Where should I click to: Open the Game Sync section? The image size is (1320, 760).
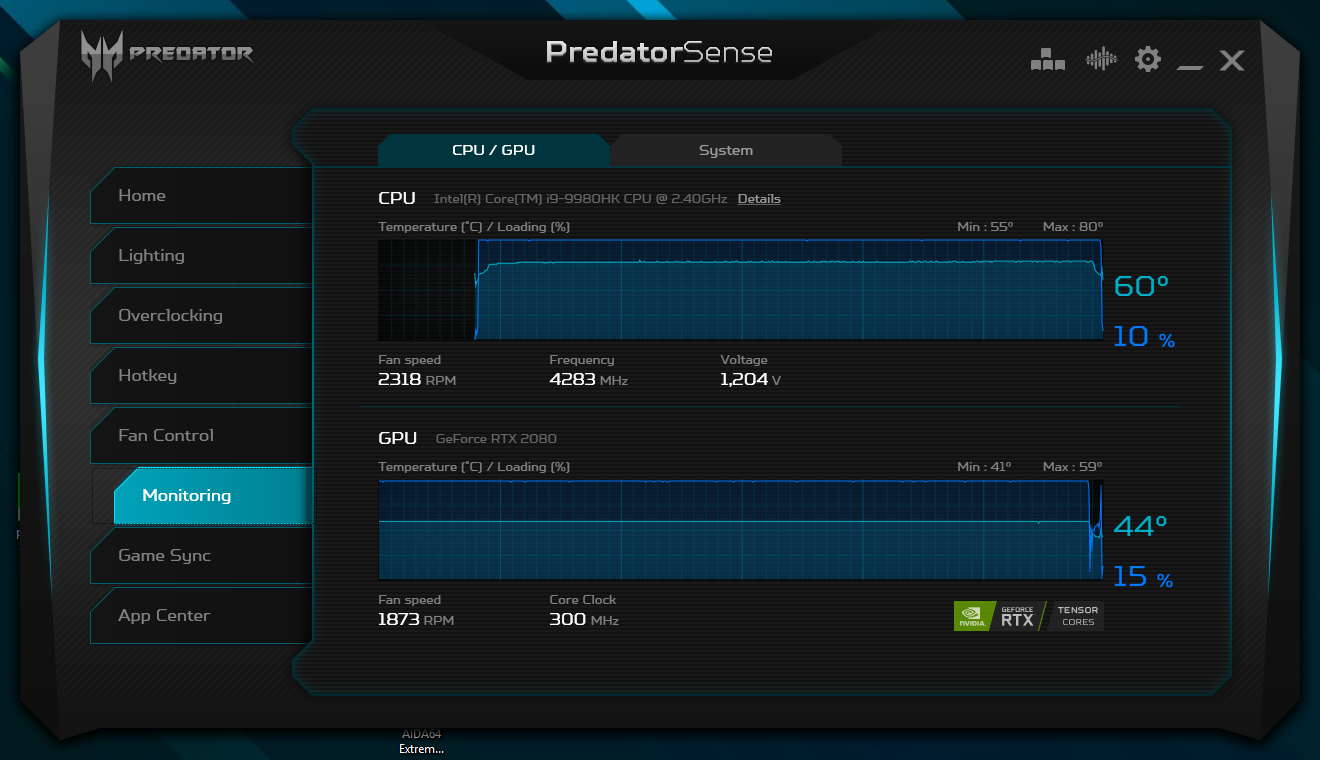tap(201, 555)
